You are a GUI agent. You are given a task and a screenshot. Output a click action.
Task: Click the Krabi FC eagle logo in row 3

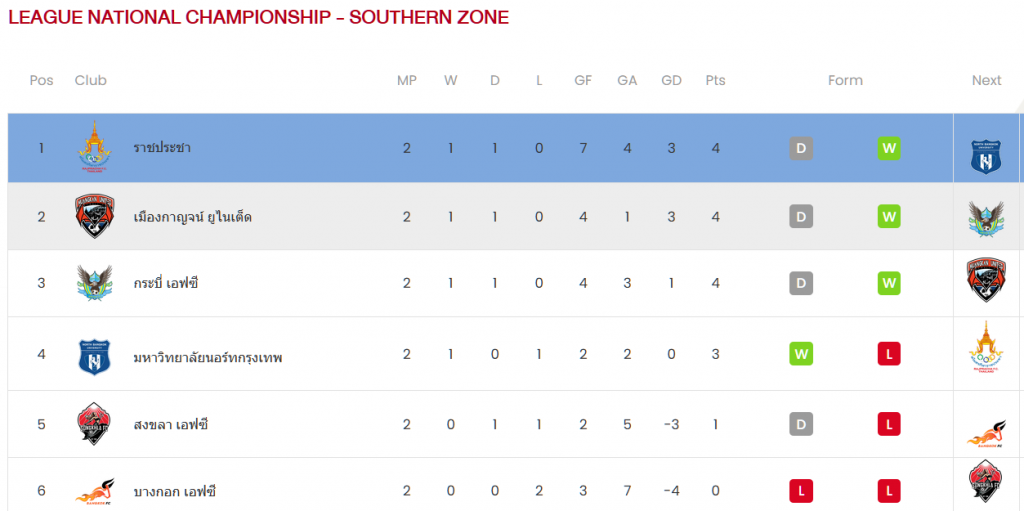pyautogui.click(x=95, y=283)
